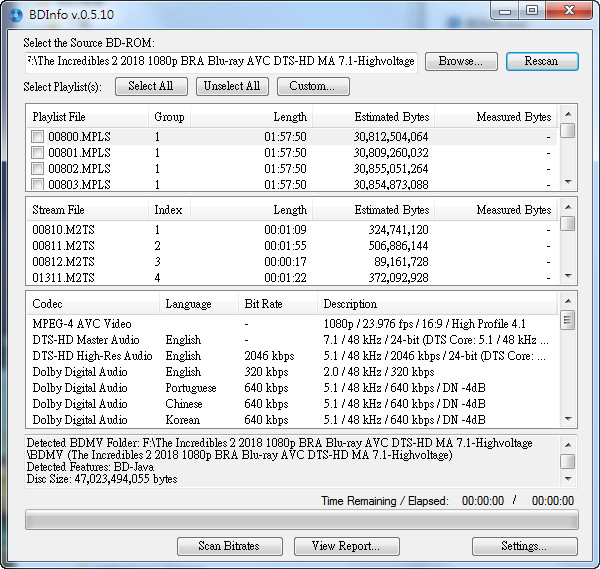Click the Browse... button
600x569 pixels.
(x=461, y=62)
